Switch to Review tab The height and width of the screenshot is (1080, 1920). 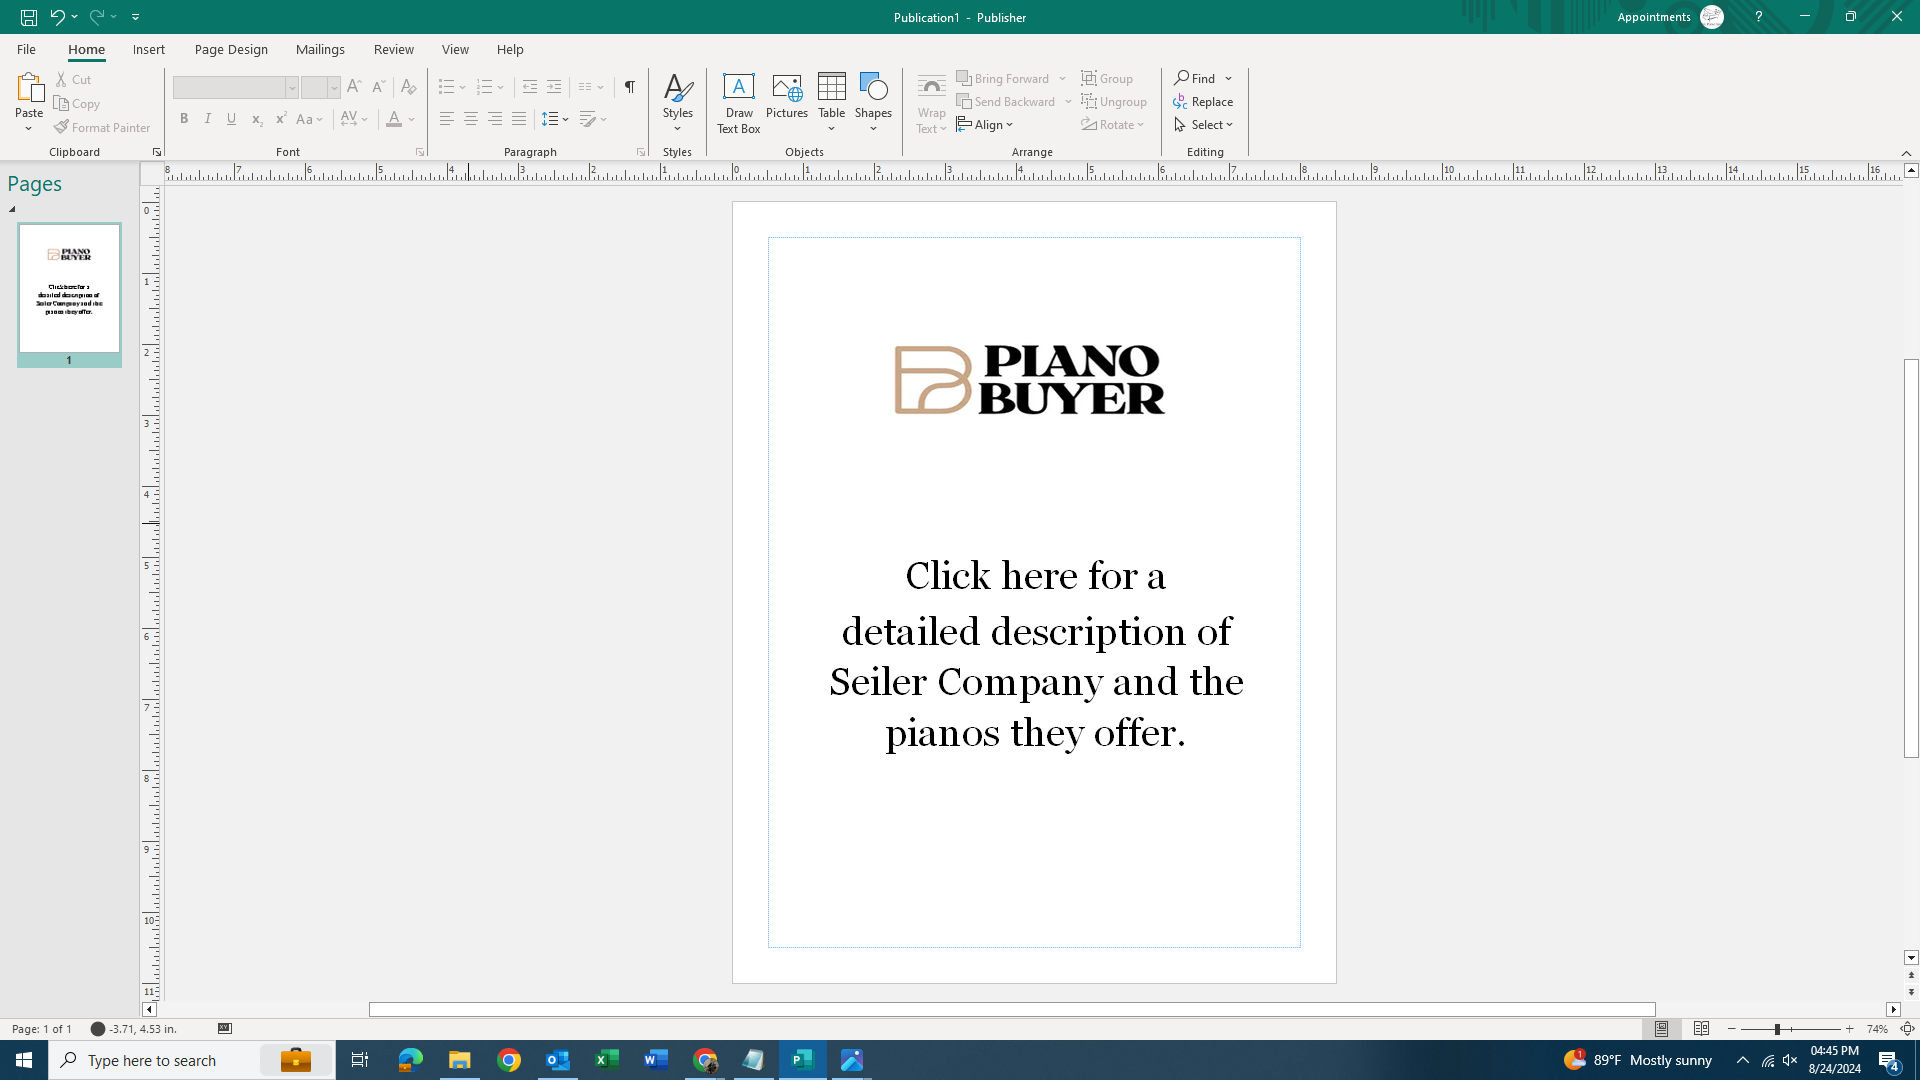pos(394,49)
